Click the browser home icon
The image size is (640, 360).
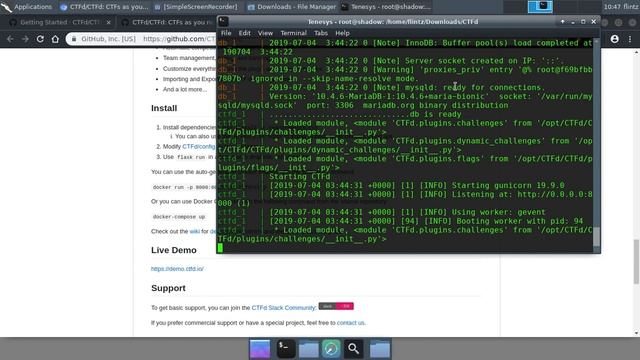(55, 39)
